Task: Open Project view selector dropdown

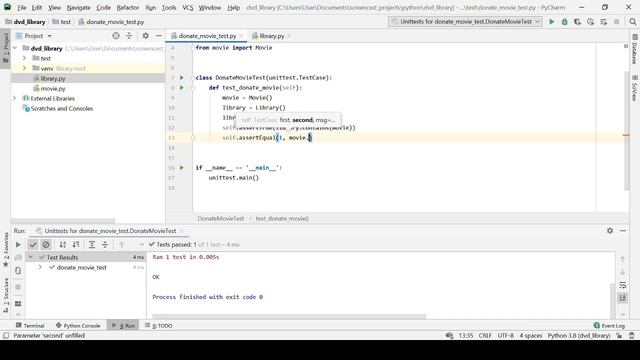Action: pyautogui.click(x=34, y=36)
